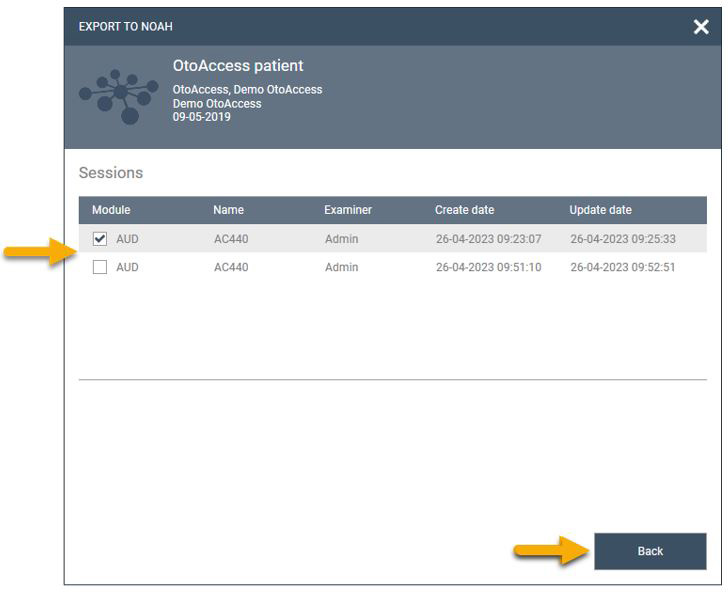
Task: Click AC440 name in the unchecked row
Action: click(x=231, y=267)
